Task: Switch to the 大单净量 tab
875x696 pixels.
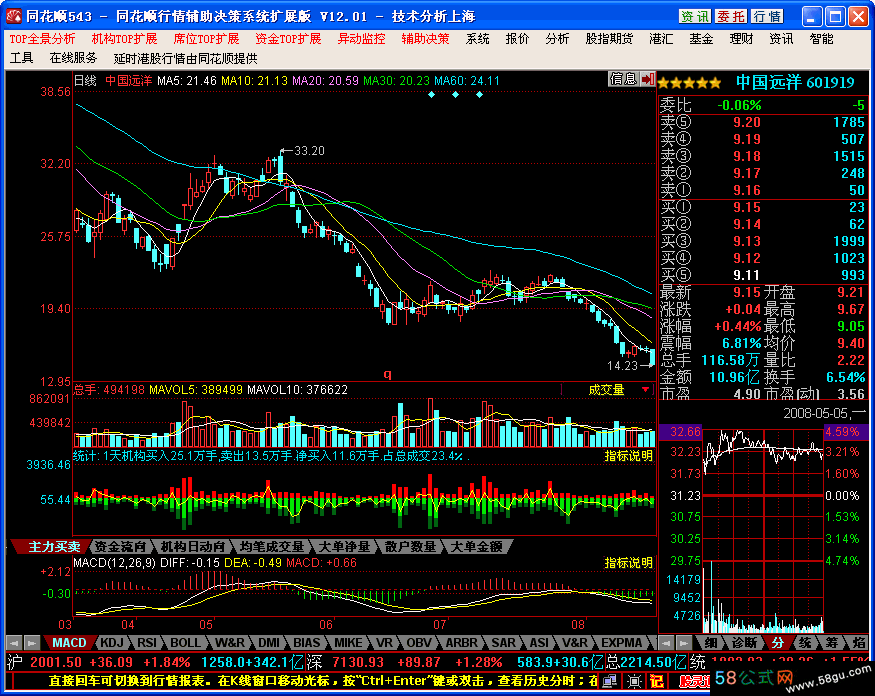Action: pos(344,547)
